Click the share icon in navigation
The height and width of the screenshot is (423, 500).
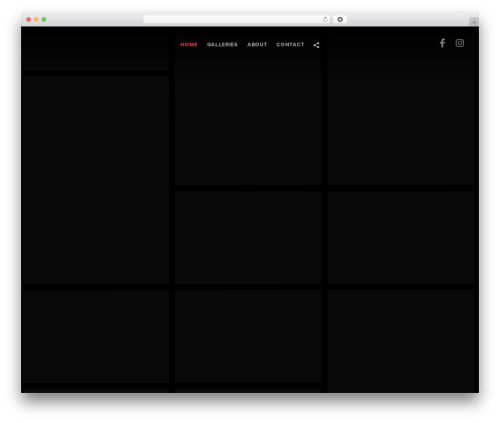point(316,45)
